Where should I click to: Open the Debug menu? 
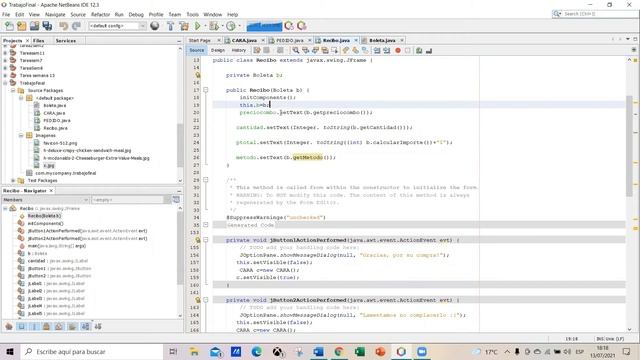click(136, 14)
